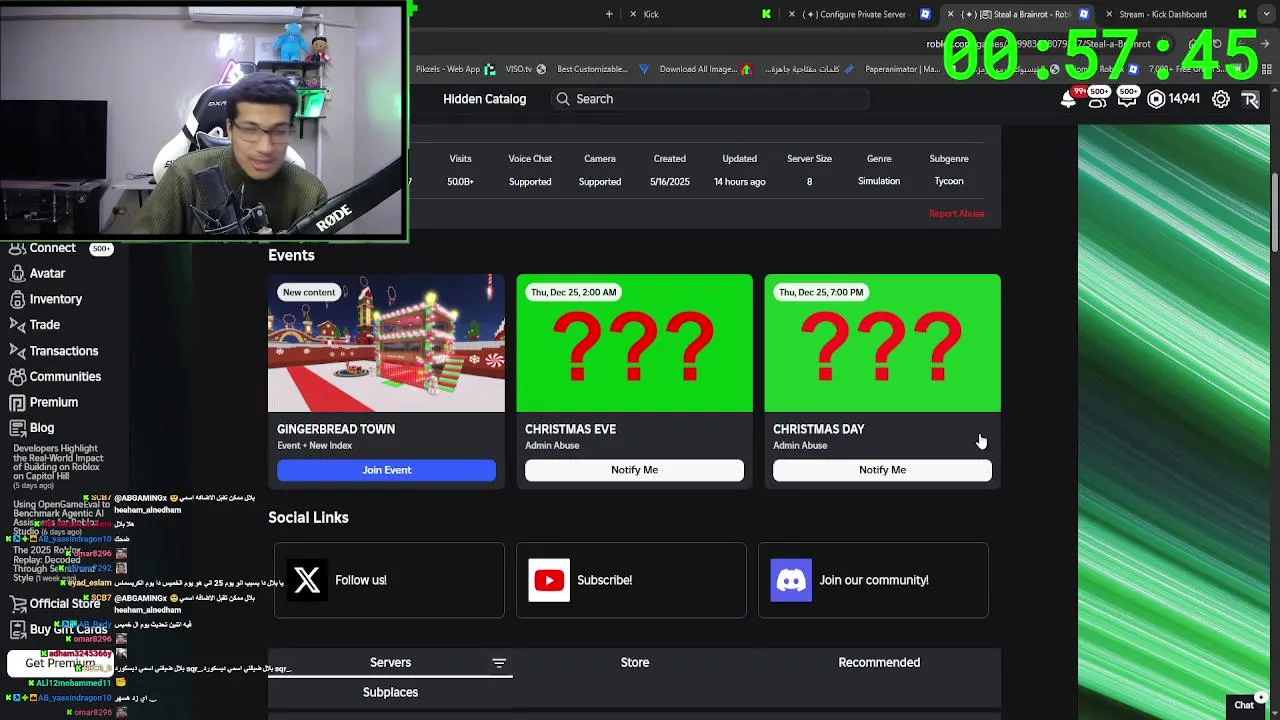Open the Simulation genre link
This screenshot has width=1280, height=720.
pyautogui.click(x=879, y=181)
